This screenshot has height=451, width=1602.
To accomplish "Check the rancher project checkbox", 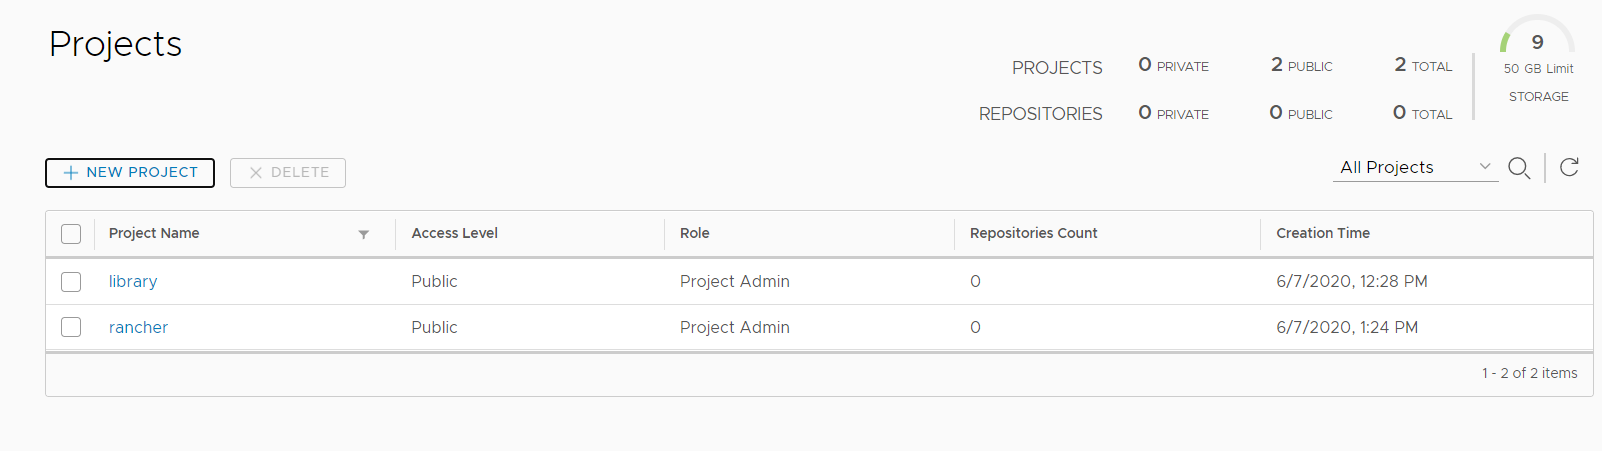I will coord(71,327).
